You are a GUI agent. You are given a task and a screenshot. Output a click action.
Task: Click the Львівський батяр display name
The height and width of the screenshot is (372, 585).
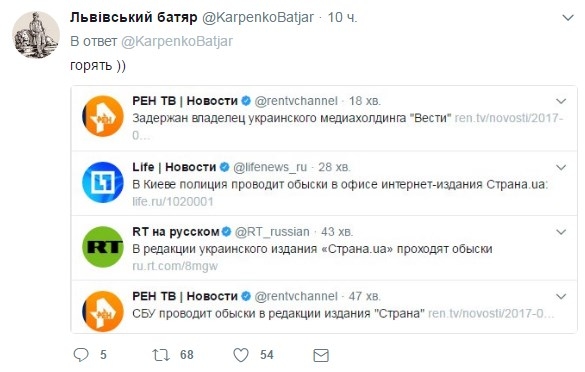pos(134,17)
